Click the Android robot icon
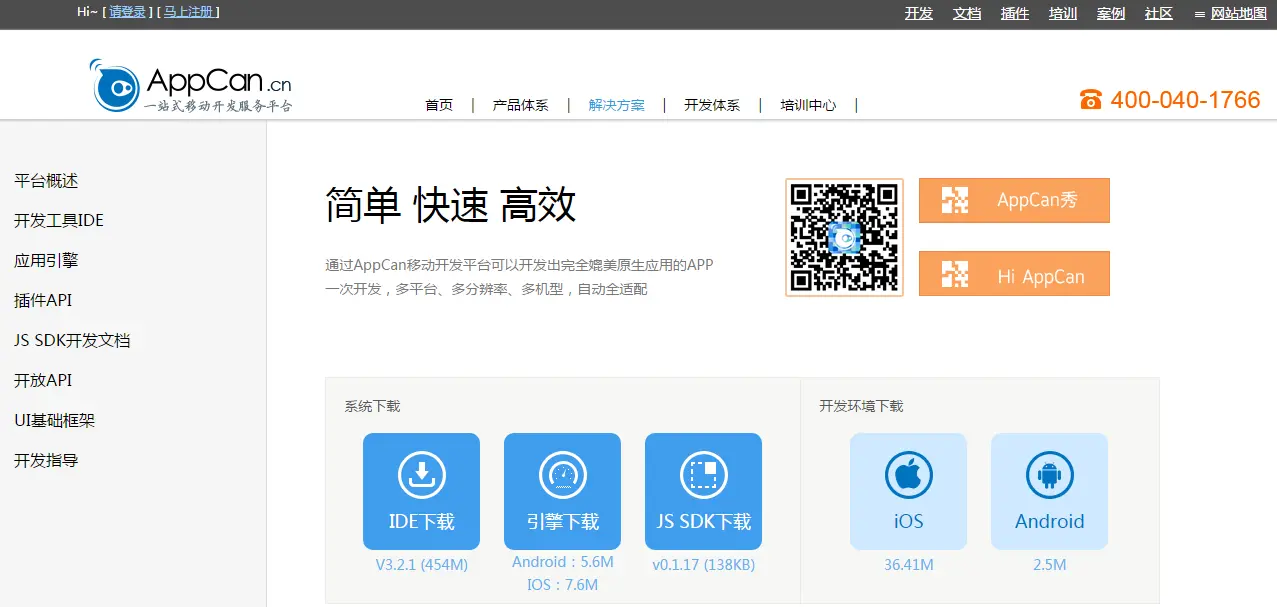The height and width of the screenshot is (607, 1277). pyautogui.click(x=1050, y=475)
